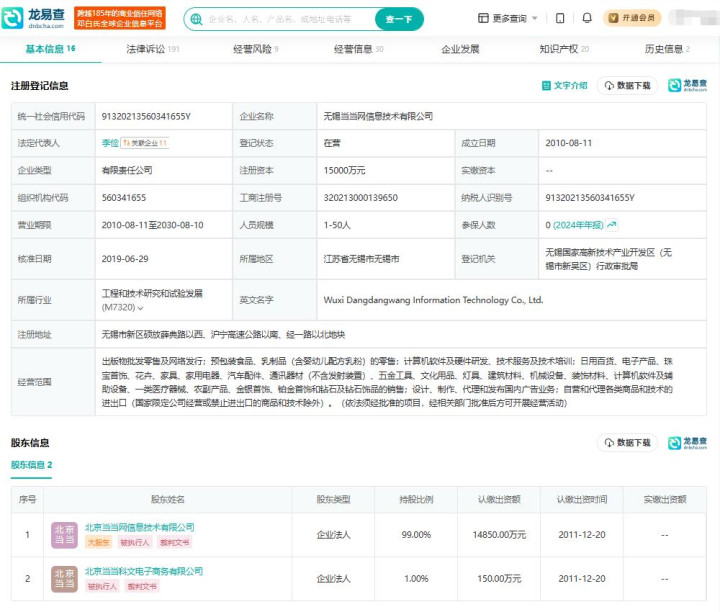
Task: Open the 知识产权 tab
Action: tap(564, 49)
